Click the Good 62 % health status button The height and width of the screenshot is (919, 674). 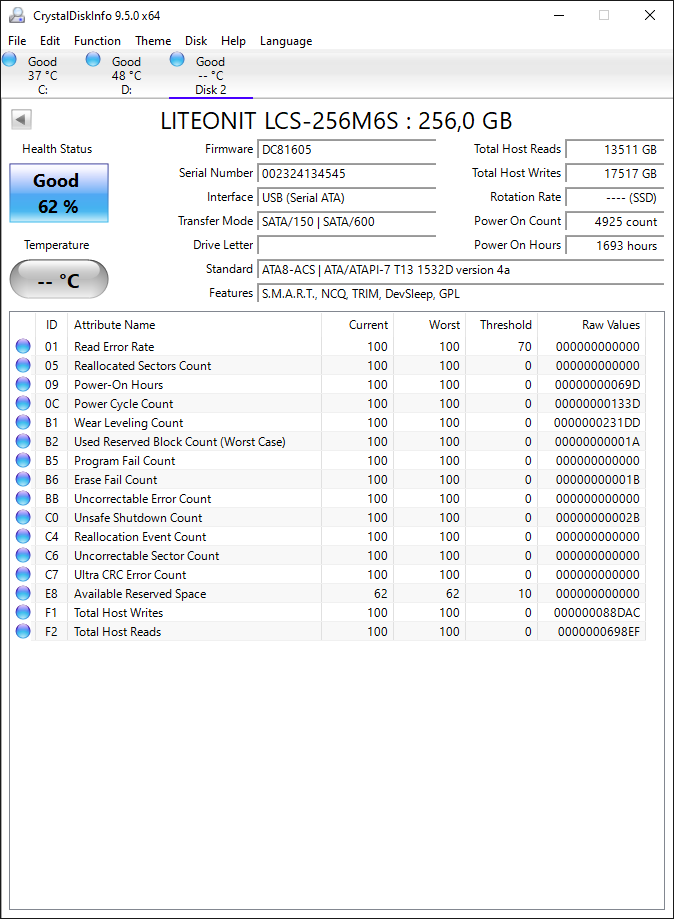click(59, 193)
